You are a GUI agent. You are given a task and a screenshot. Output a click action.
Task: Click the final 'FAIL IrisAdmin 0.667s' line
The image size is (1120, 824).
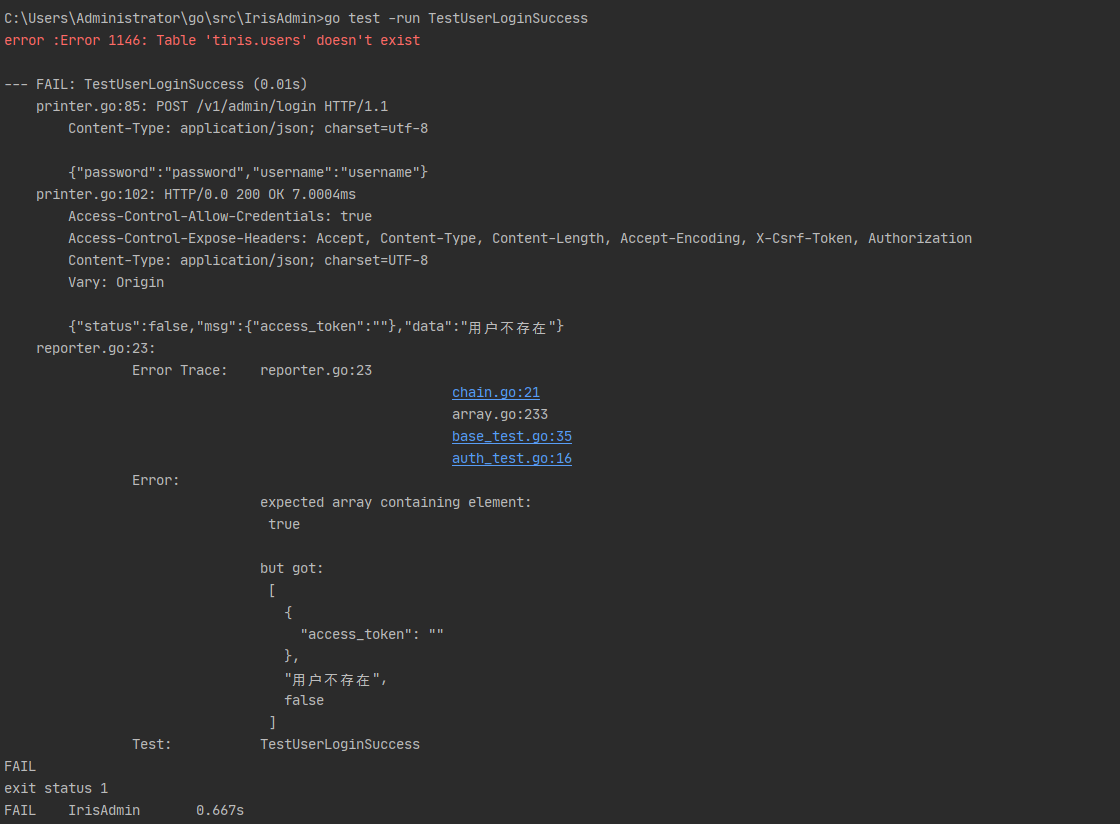(x=124, y=810)
